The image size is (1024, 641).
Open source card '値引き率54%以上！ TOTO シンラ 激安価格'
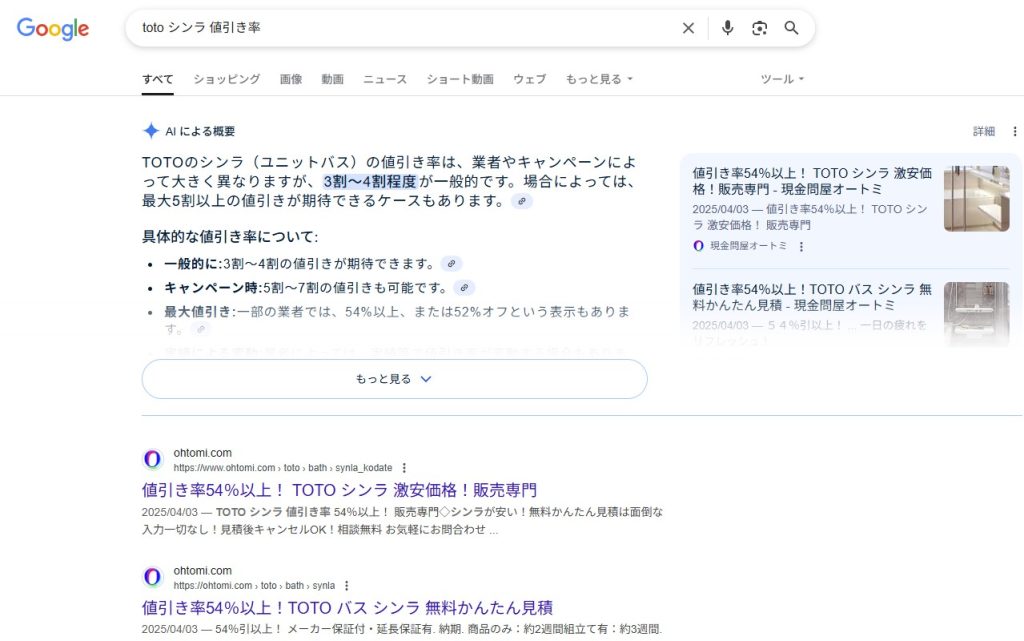click(812, 181)
